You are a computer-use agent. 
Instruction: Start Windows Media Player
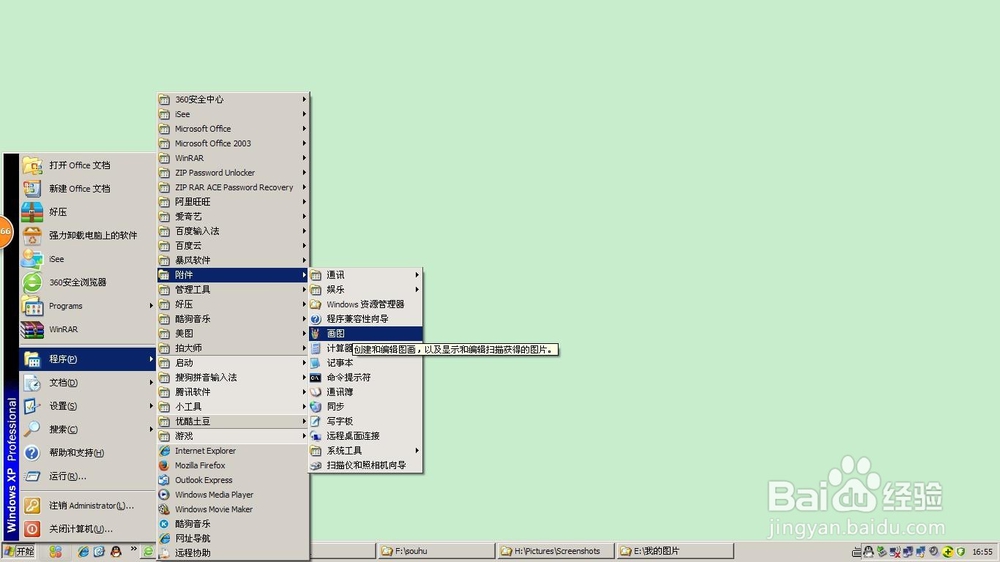(233, 495)
